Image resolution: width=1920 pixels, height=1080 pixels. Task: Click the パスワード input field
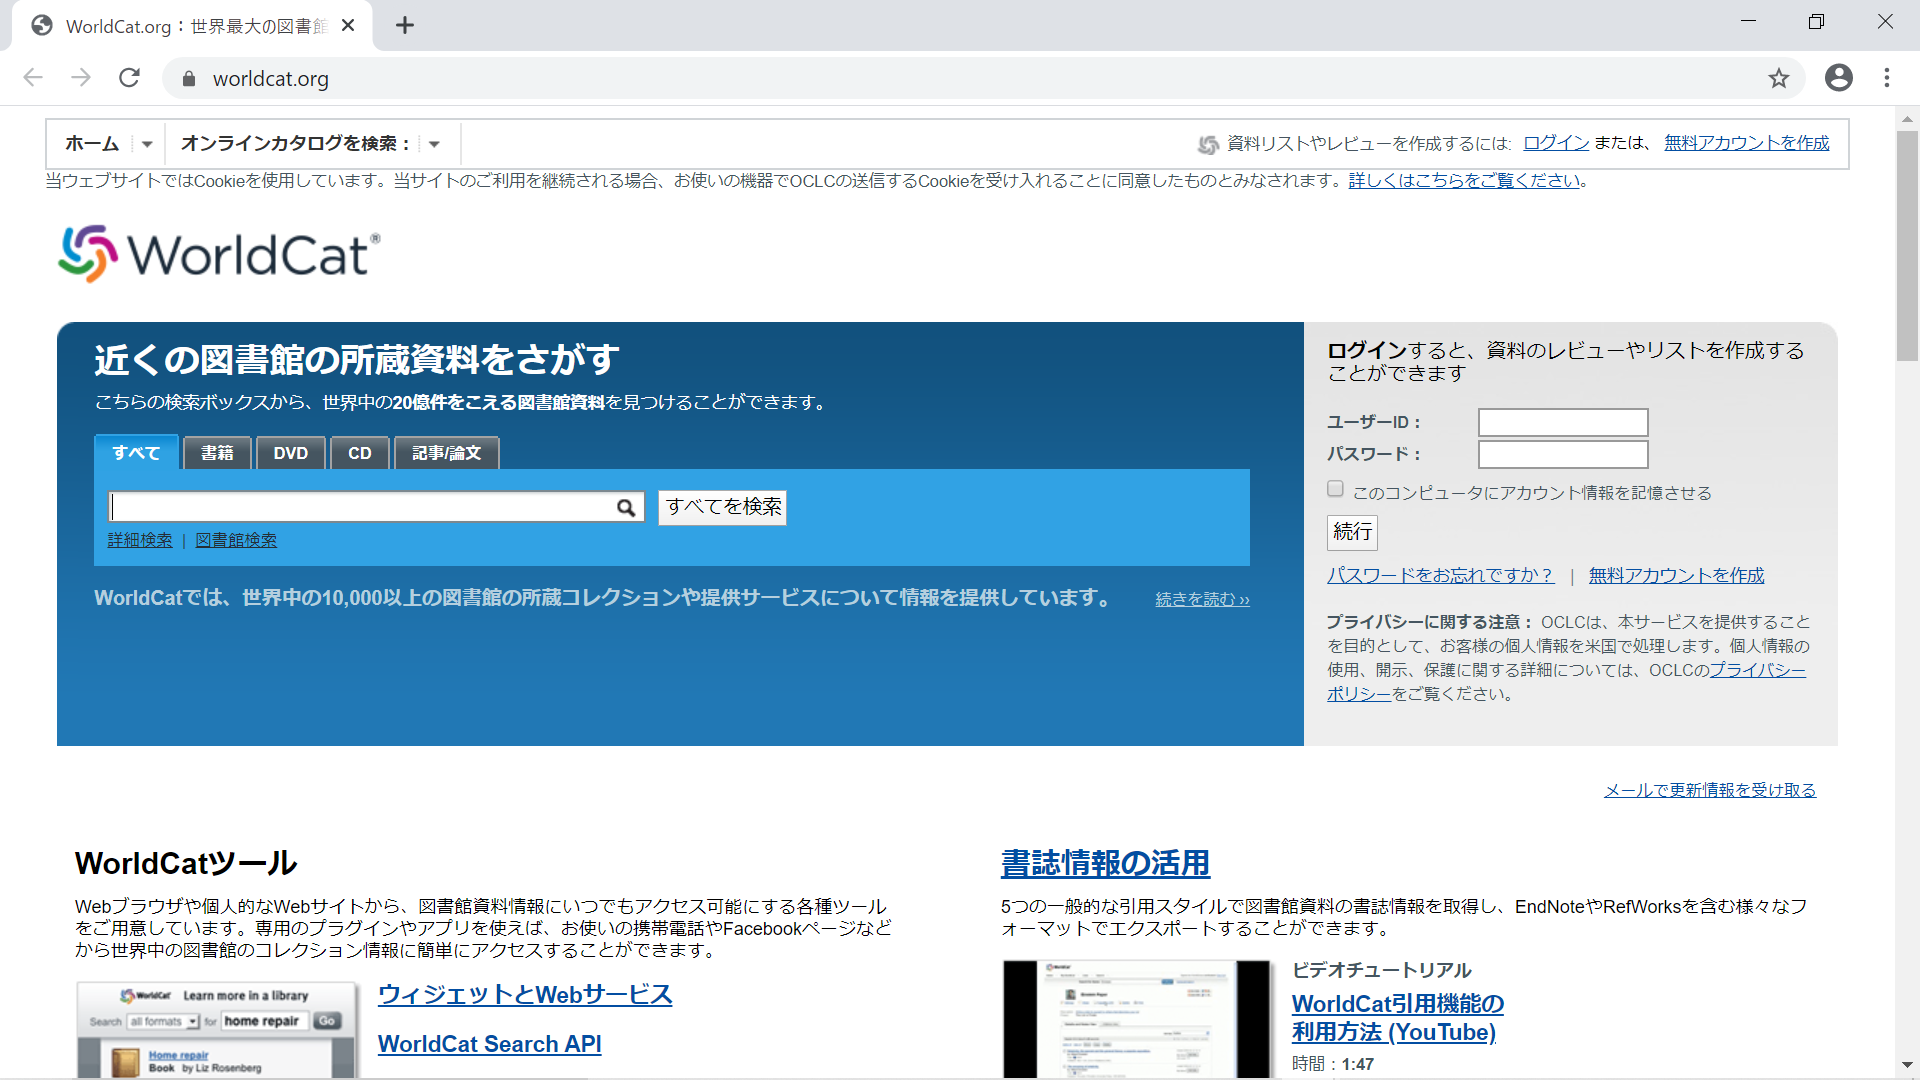pos(1563,454)
